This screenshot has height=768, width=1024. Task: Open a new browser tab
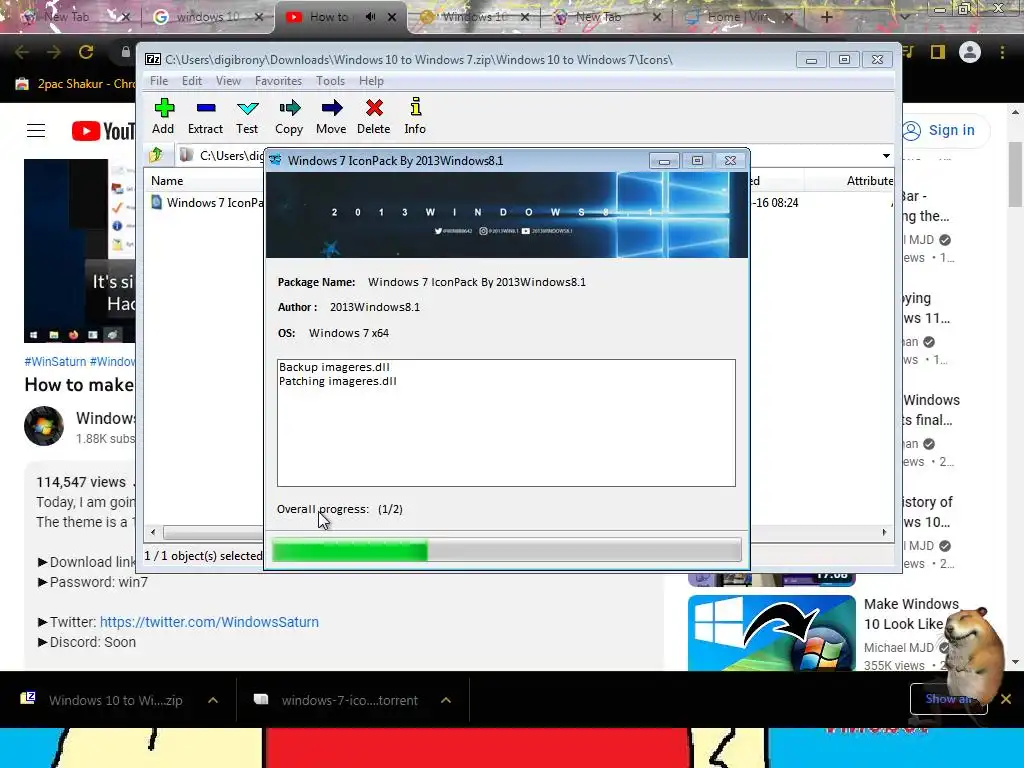click(826, 17)
